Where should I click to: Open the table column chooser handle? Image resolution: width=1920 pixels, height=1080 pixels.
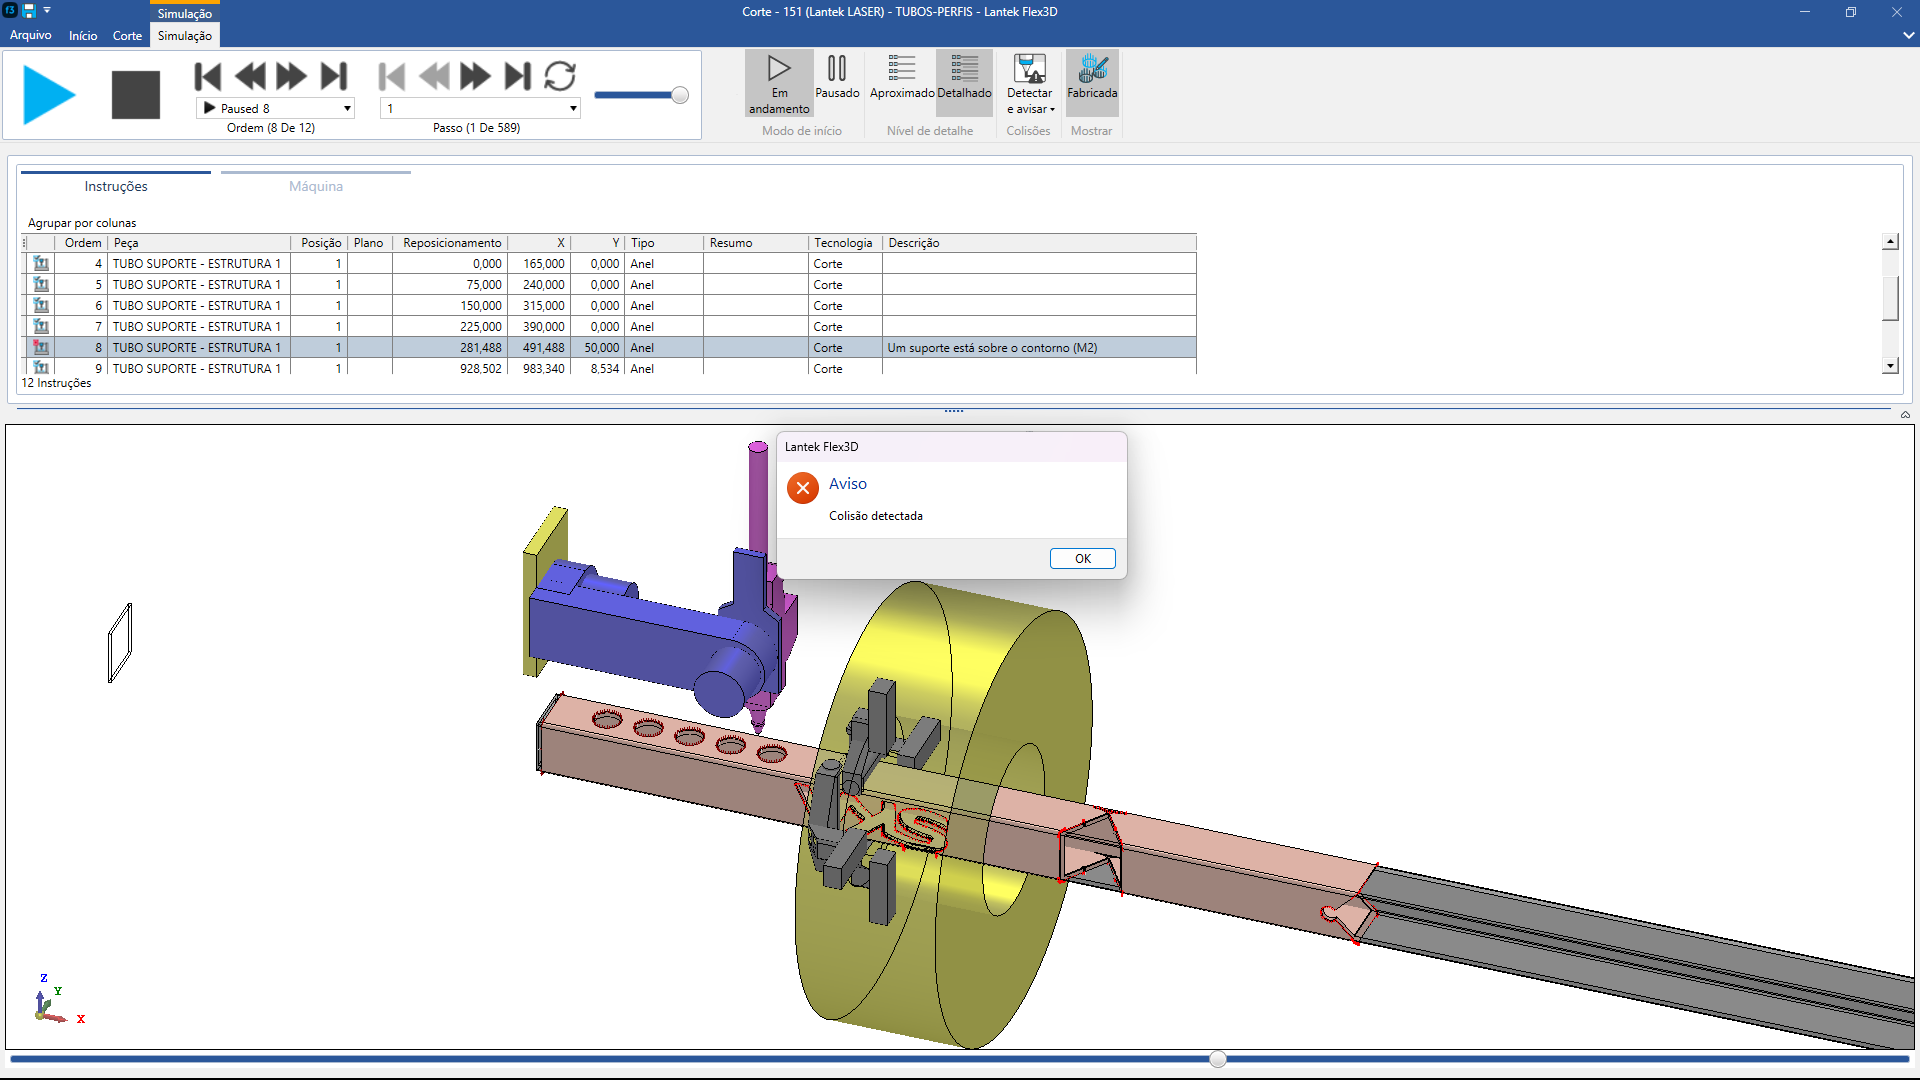click(25, 243)
